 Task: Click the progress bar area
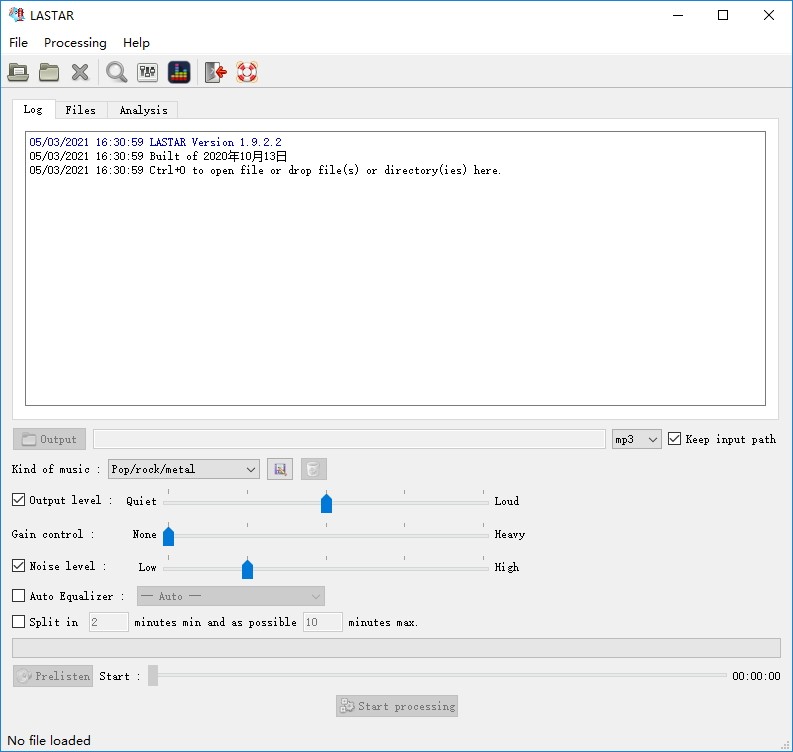pos(396,648)
